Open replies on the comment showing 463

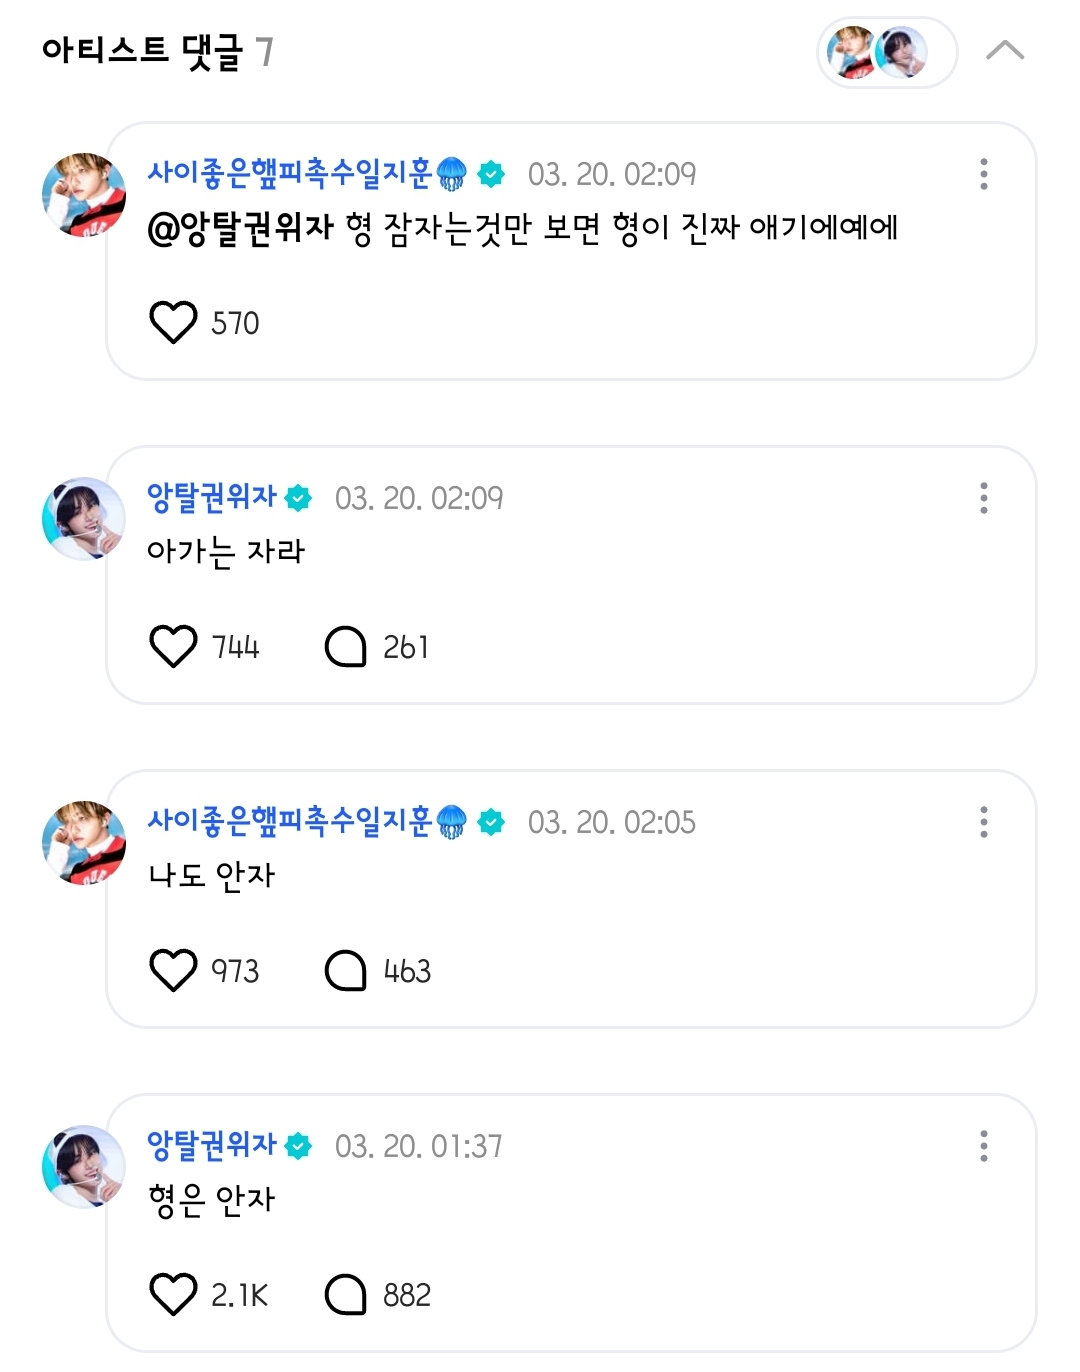click(x=346, y=971)
